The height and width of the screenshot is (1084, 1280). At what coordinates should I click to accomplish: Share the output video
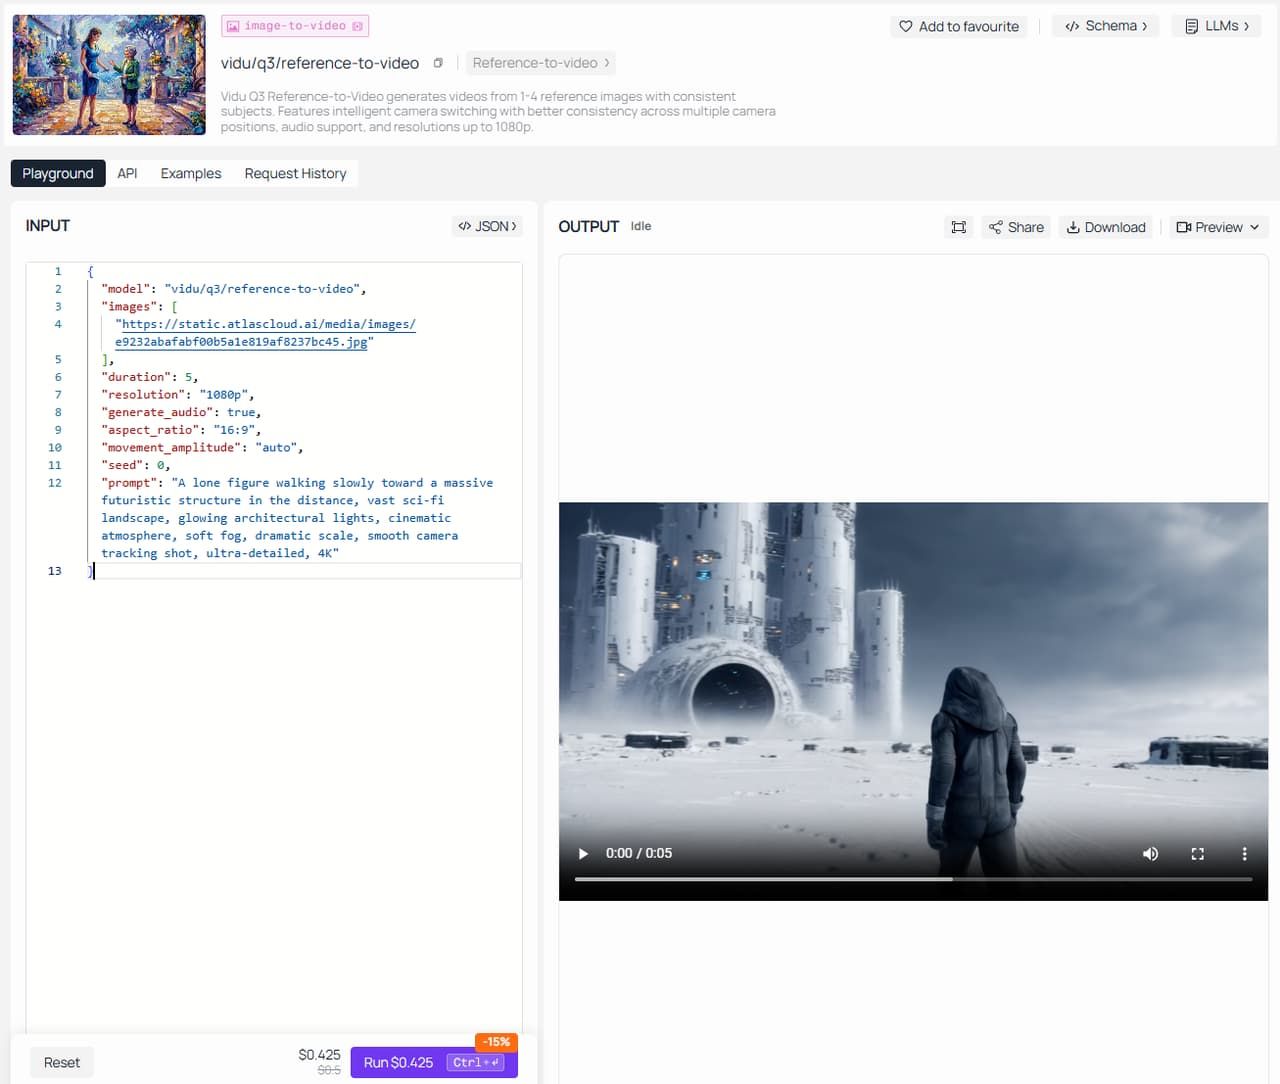[x=1016, y=227]
